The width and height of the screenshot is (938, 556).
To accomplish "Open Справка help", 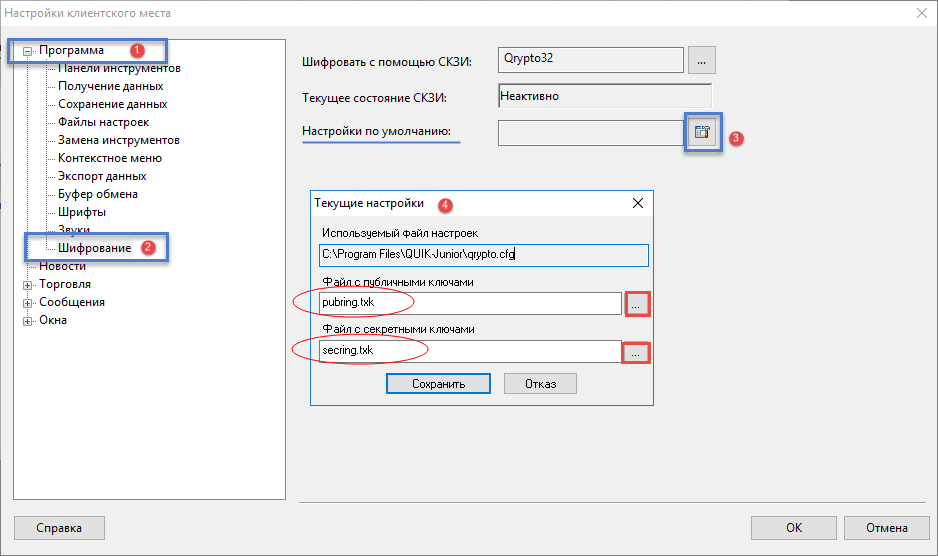I will coord(59,528).
